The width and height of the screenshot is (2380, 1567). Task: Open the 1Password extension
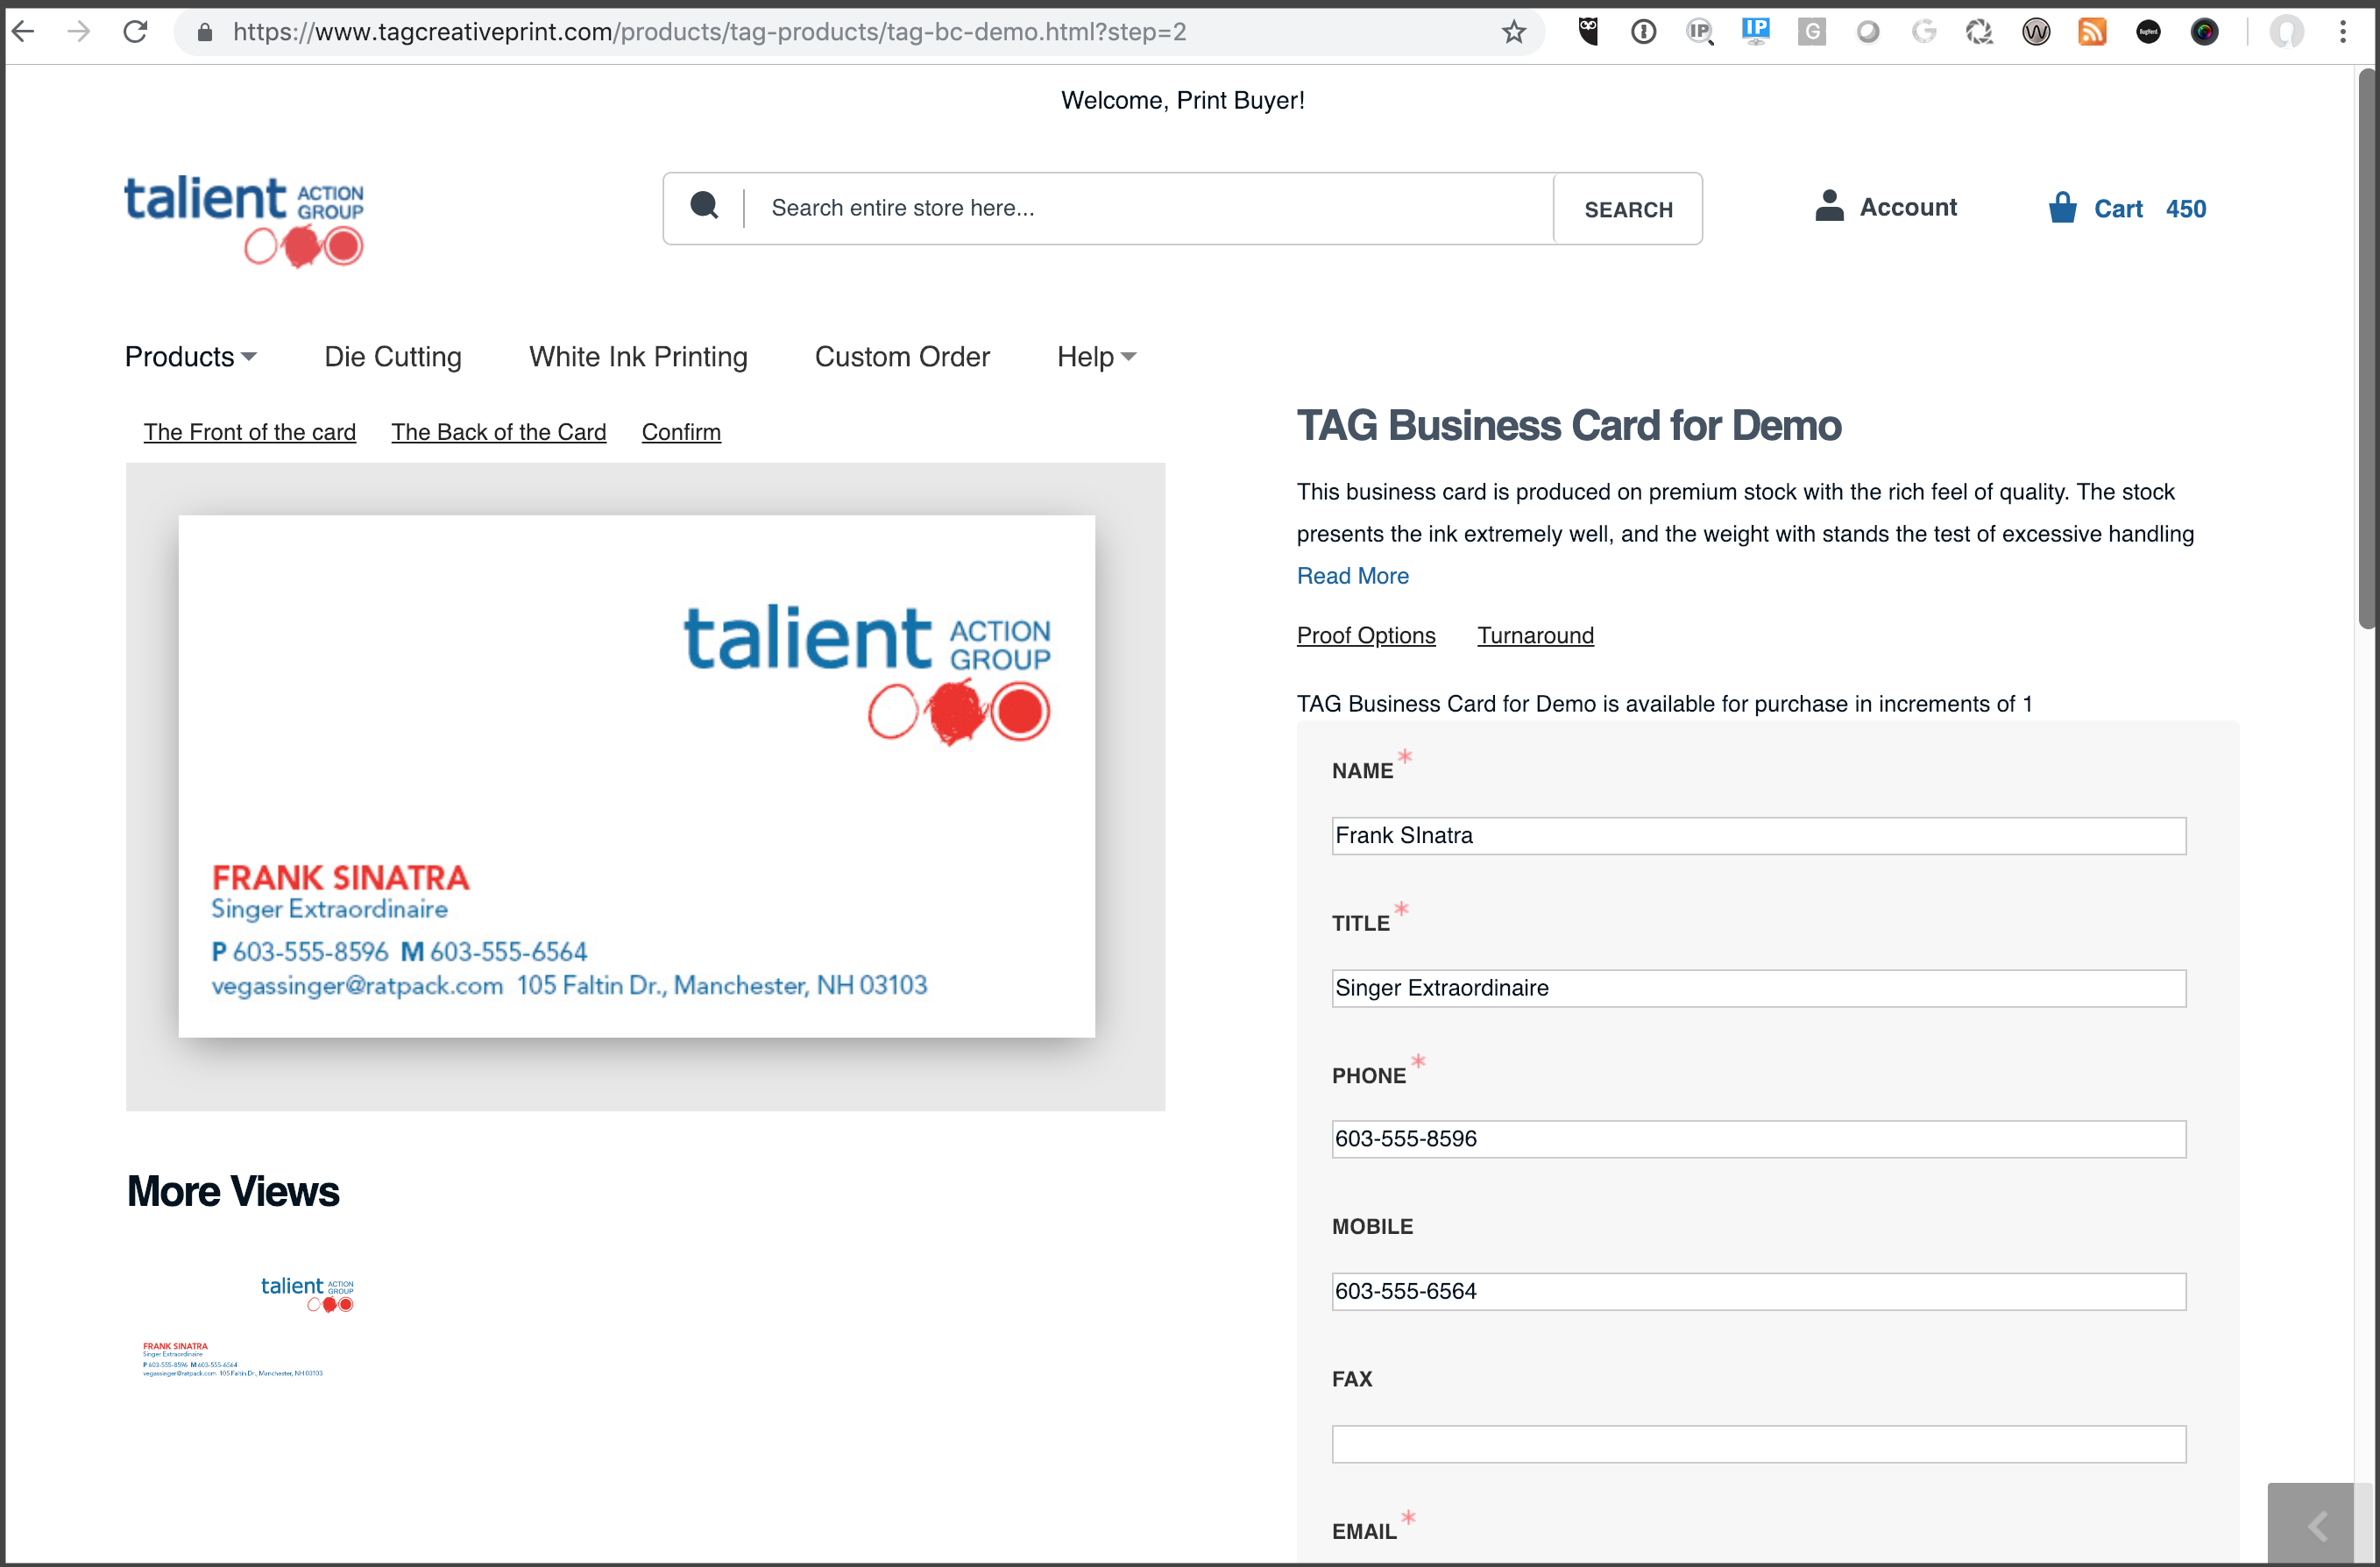1643,32
